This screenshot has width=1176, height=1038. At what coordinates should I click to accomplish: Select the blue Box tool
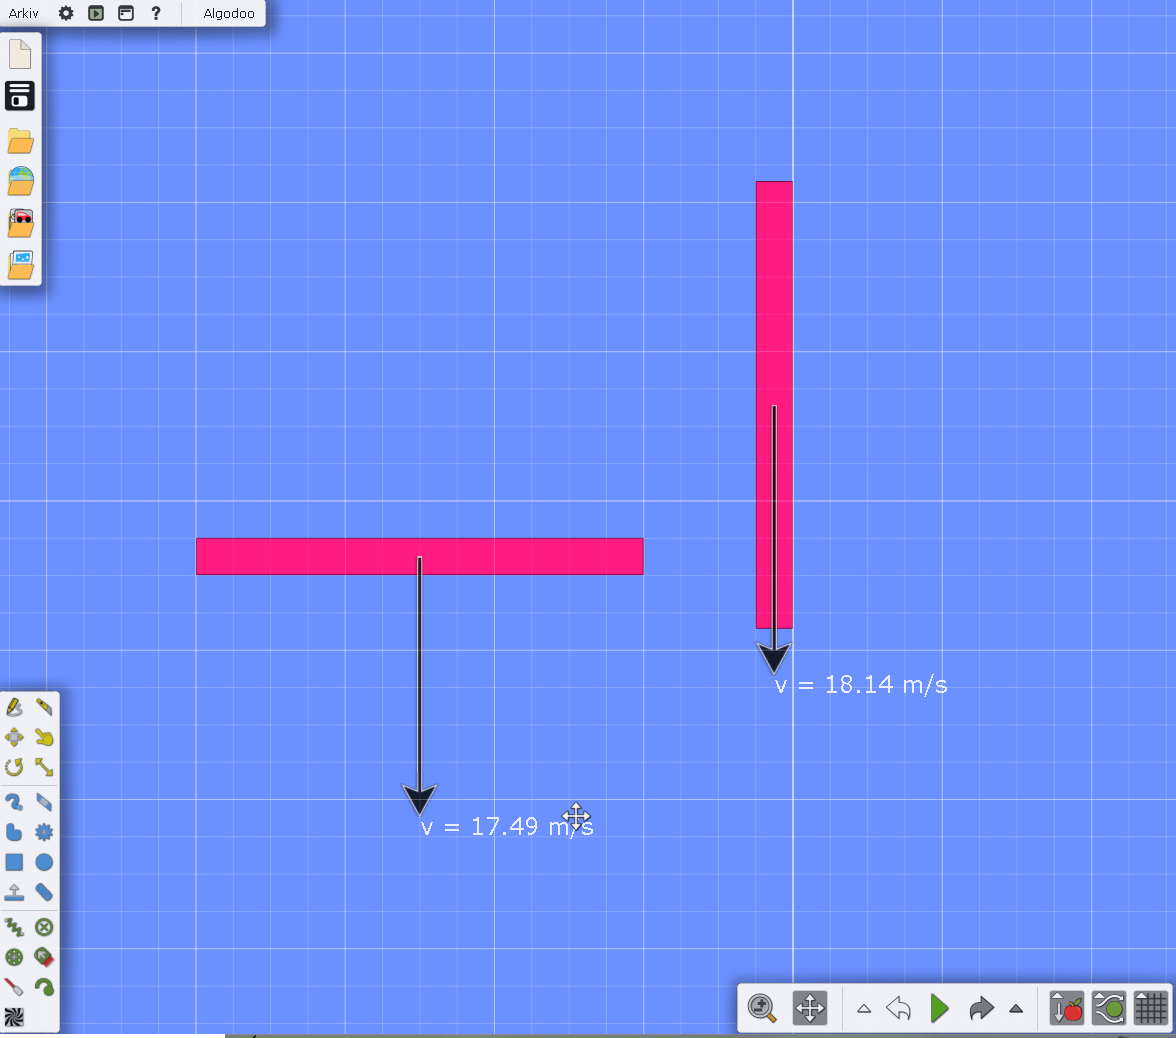pyautogui.click(x=14, y=862)
